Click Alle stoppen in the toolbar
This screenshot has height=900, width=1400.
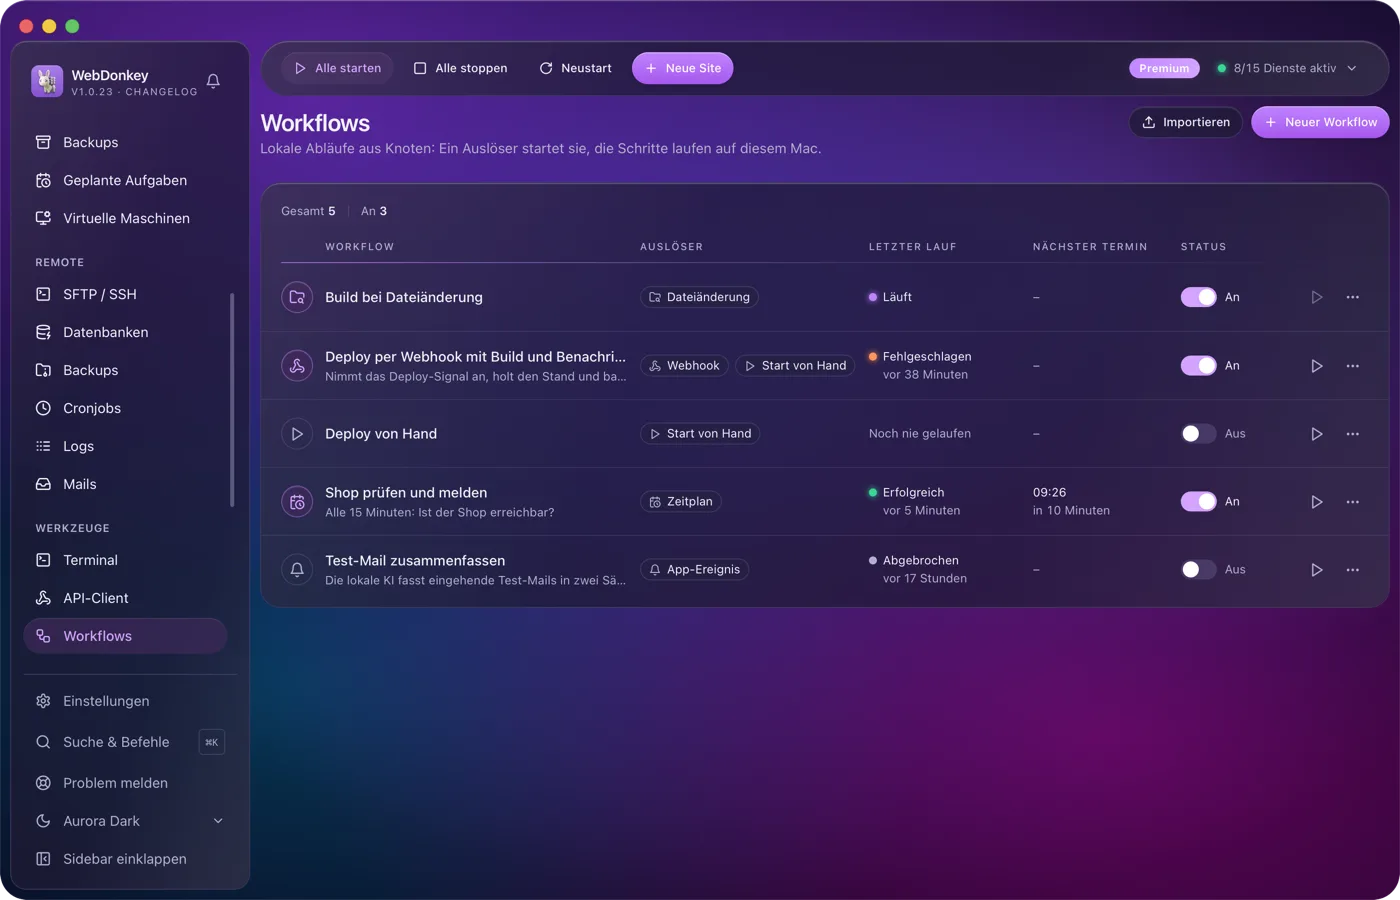[461, 68]
